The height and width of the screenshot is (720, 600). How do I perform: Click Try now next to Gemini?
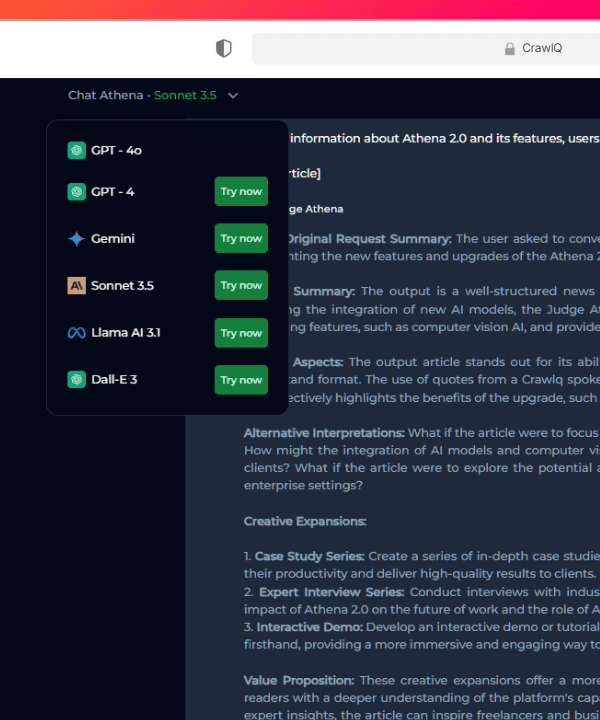pos(241,238)
